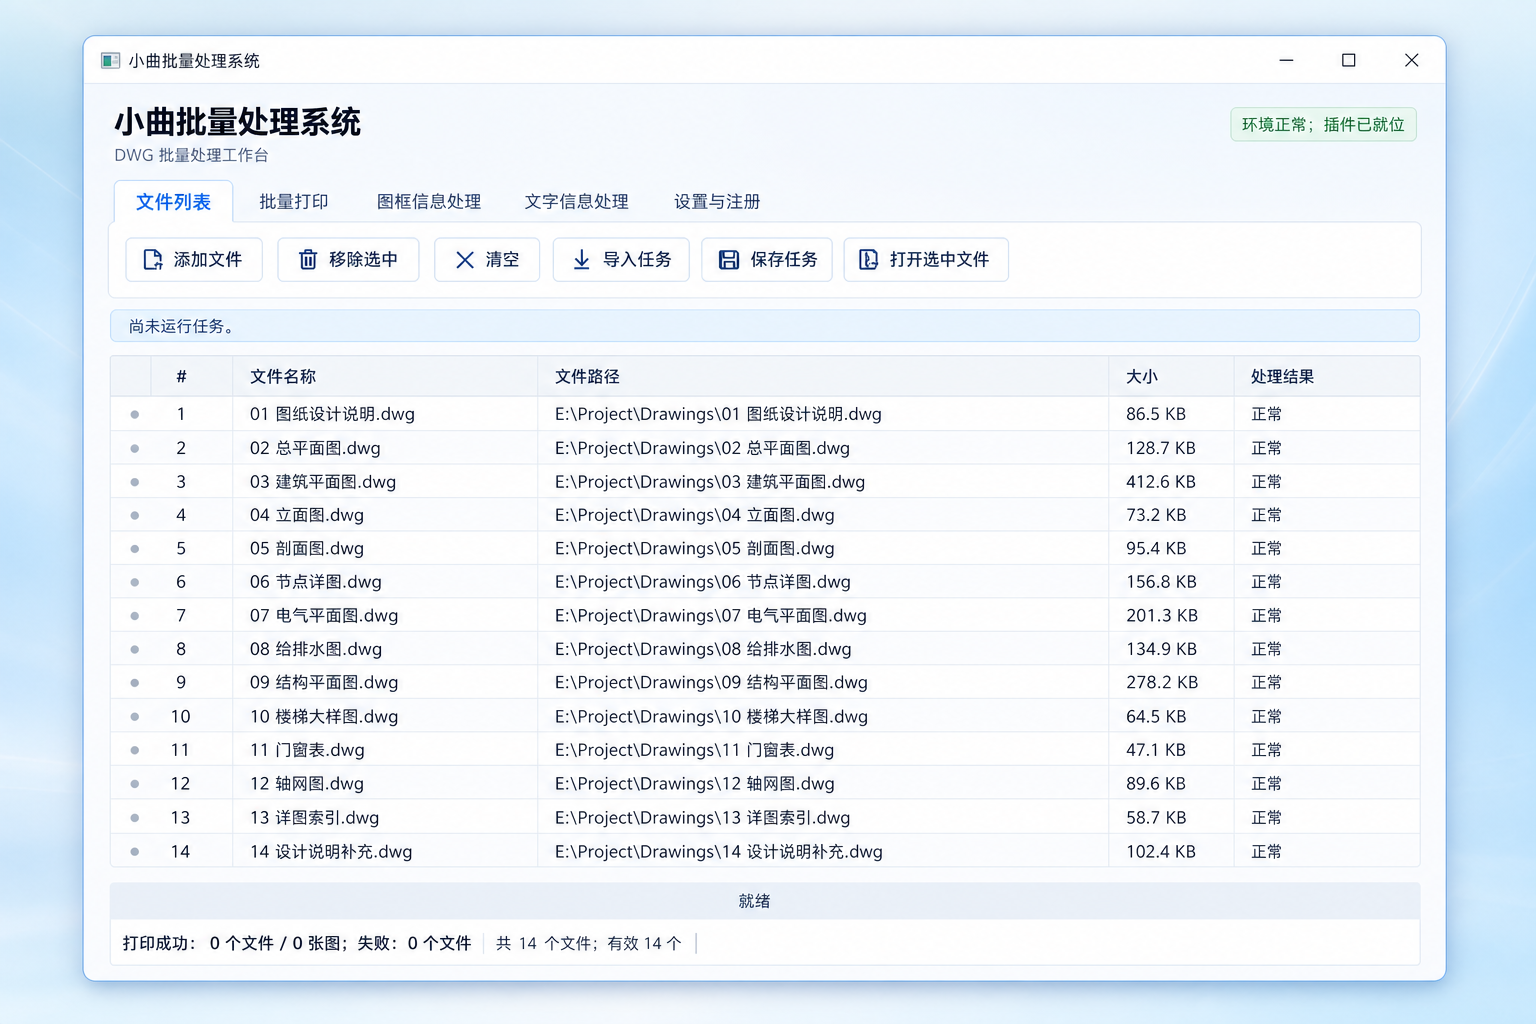Click the 清空 button label
This screenshot has width=1536, height=1024.
click(502, 260)
